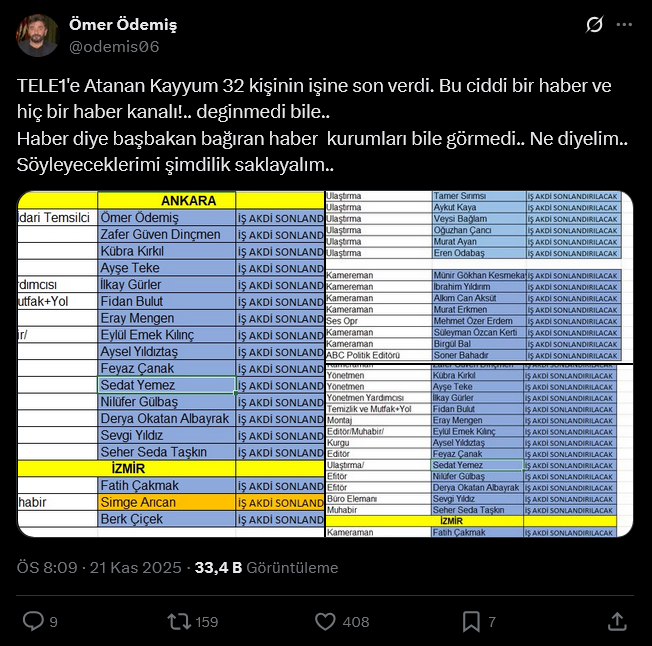Like the post with the heart icon
Viewport: 652px width, 646px height.
click(325, 621)
